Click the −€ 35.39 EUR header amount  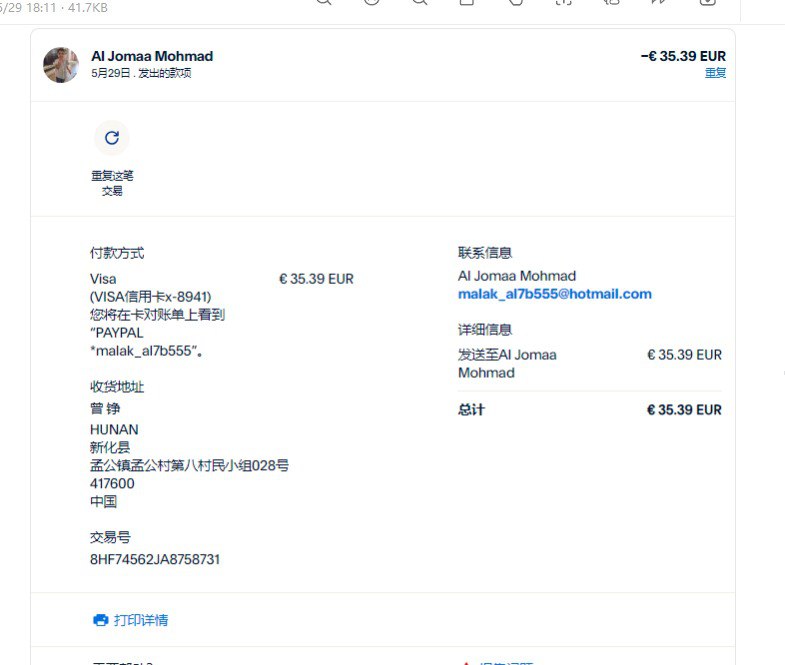coord(683,56)
